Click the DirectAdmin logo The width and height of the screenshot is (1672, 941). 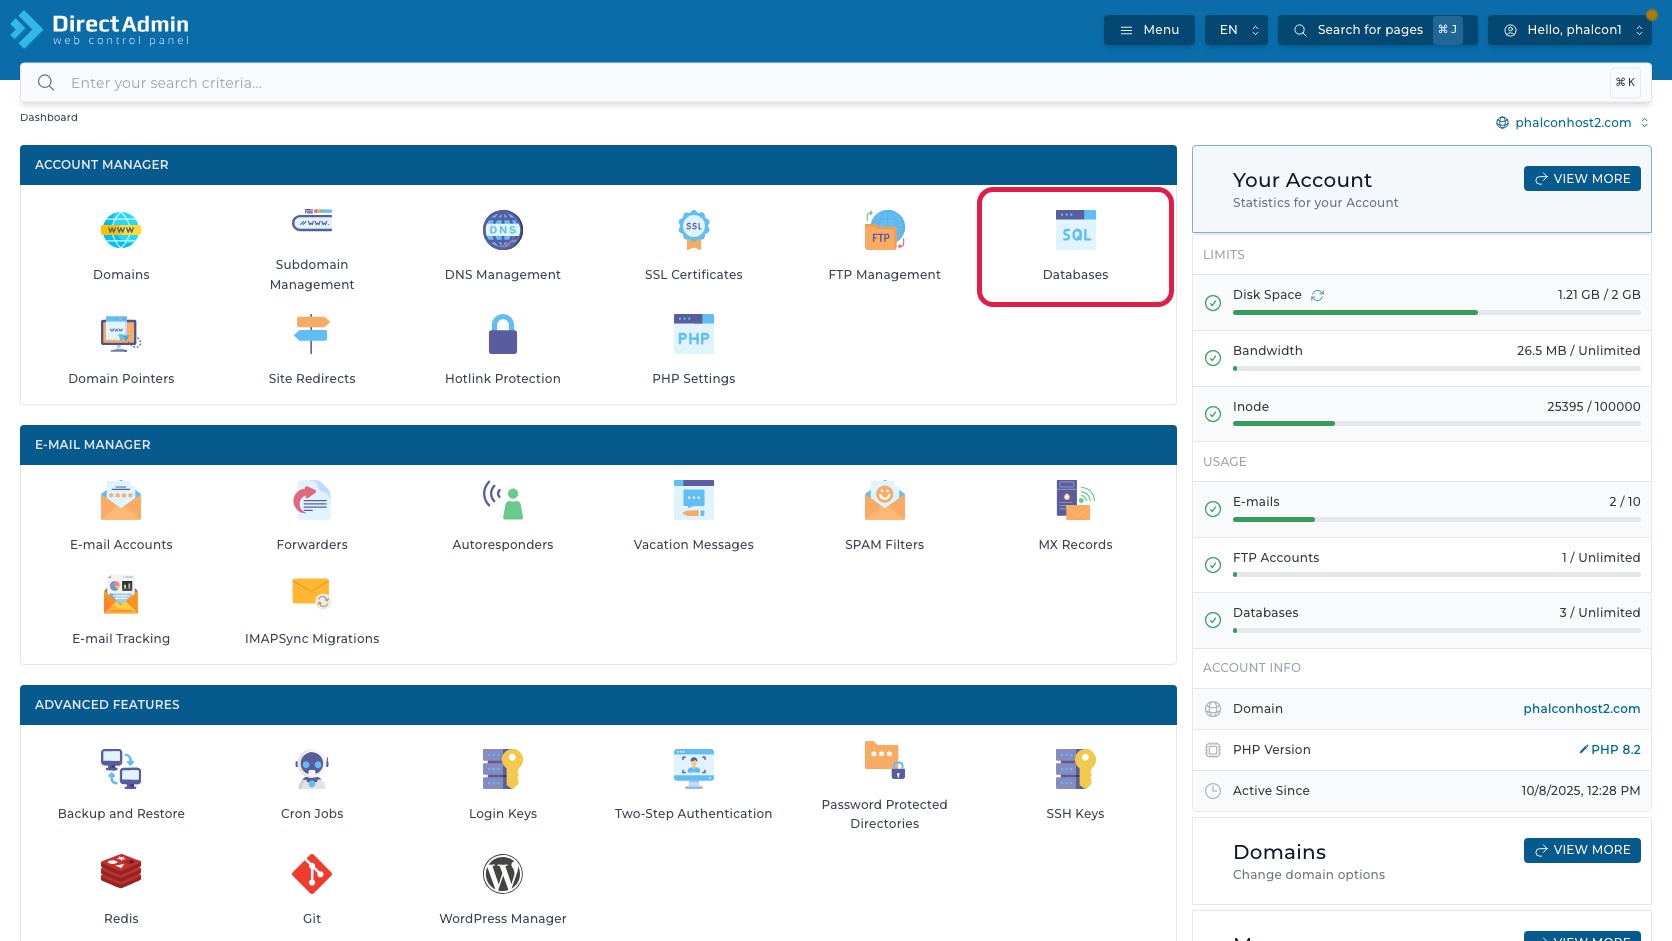click(100, 29)
